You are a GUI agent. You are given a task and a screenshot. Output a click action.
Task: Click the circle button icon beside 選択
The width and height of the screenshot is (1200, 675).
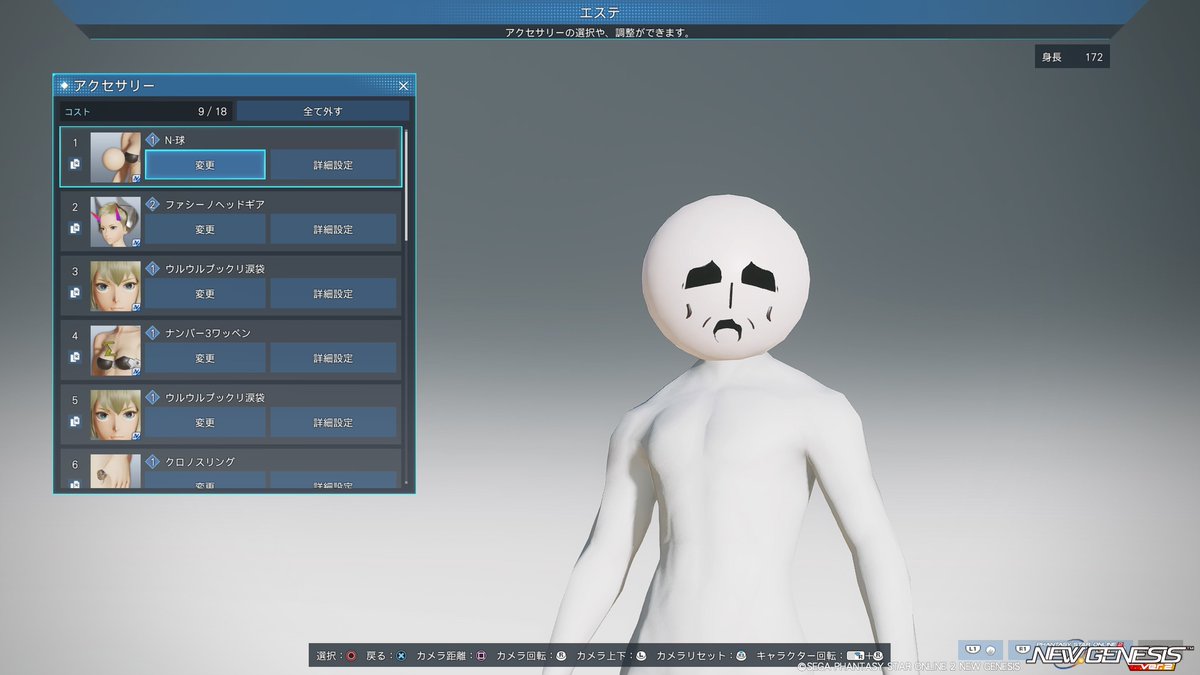(351, 656)
